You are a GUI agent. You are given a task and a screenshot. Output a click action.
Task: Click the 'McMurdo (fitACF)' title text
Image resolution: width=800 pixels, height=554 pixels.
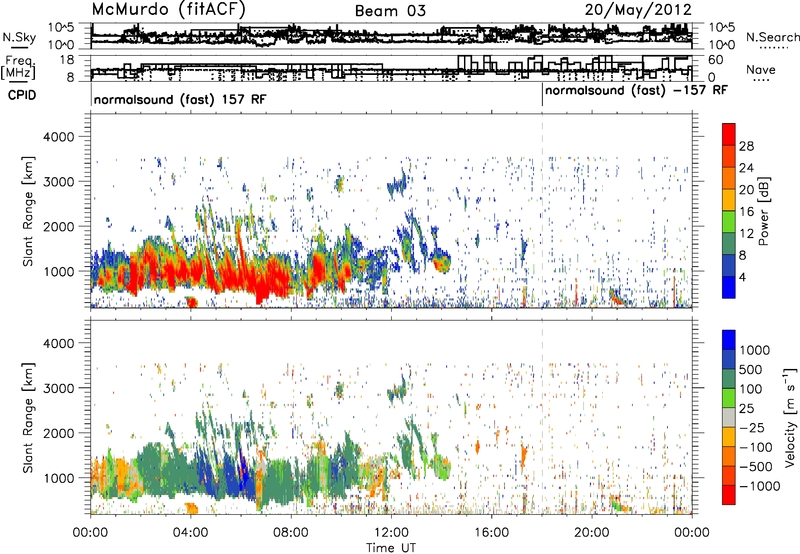pos(168,10)
